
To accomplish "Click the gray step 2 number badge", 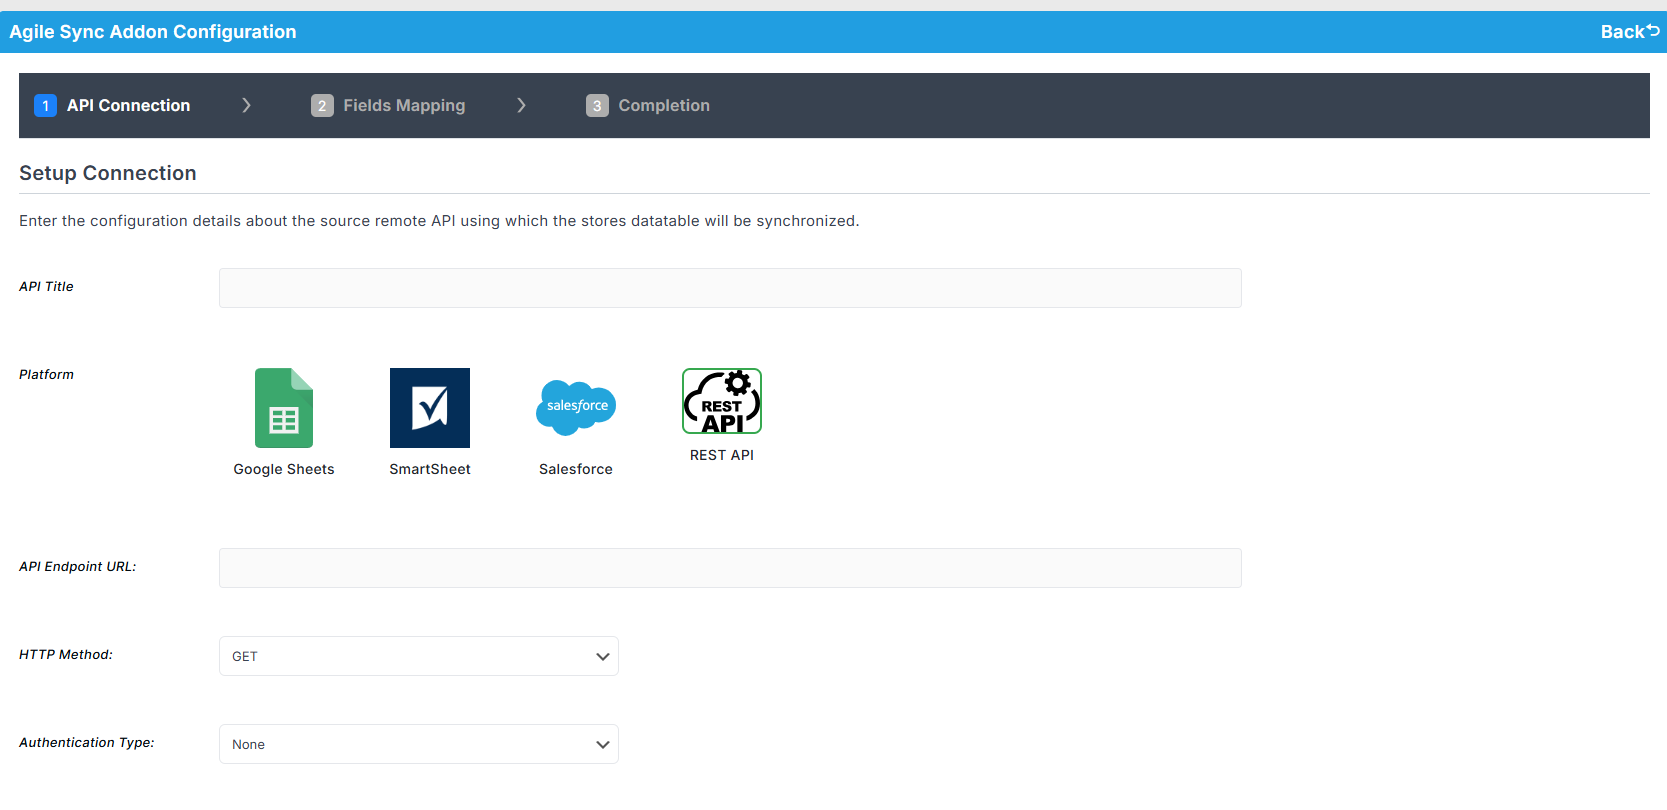I will (x=322, y=106).
